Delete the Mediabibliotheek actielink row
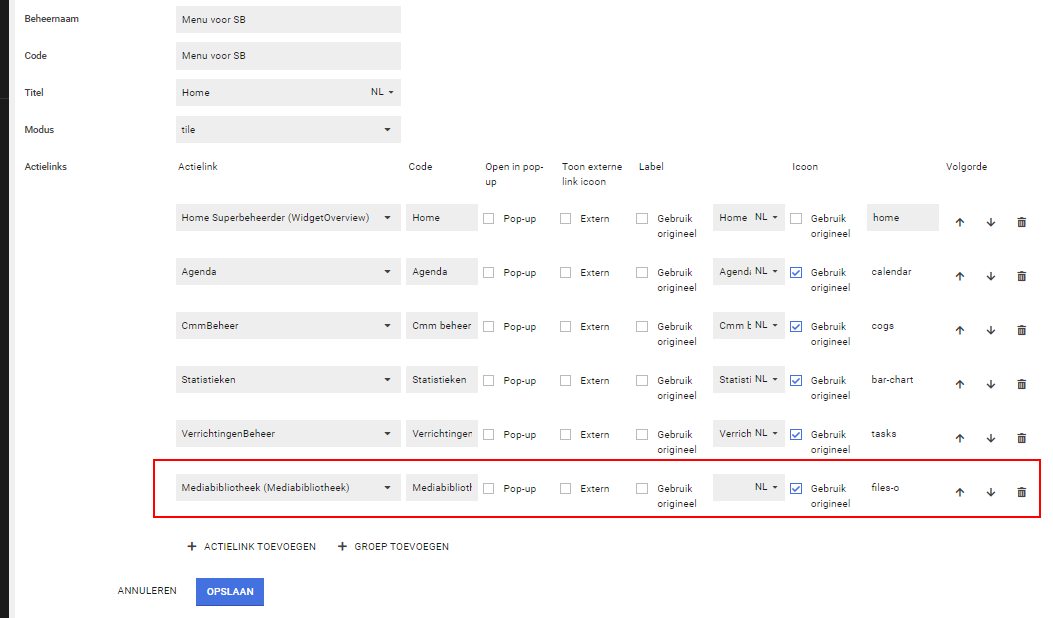The image size is (1053, 618). [1021, 492]
